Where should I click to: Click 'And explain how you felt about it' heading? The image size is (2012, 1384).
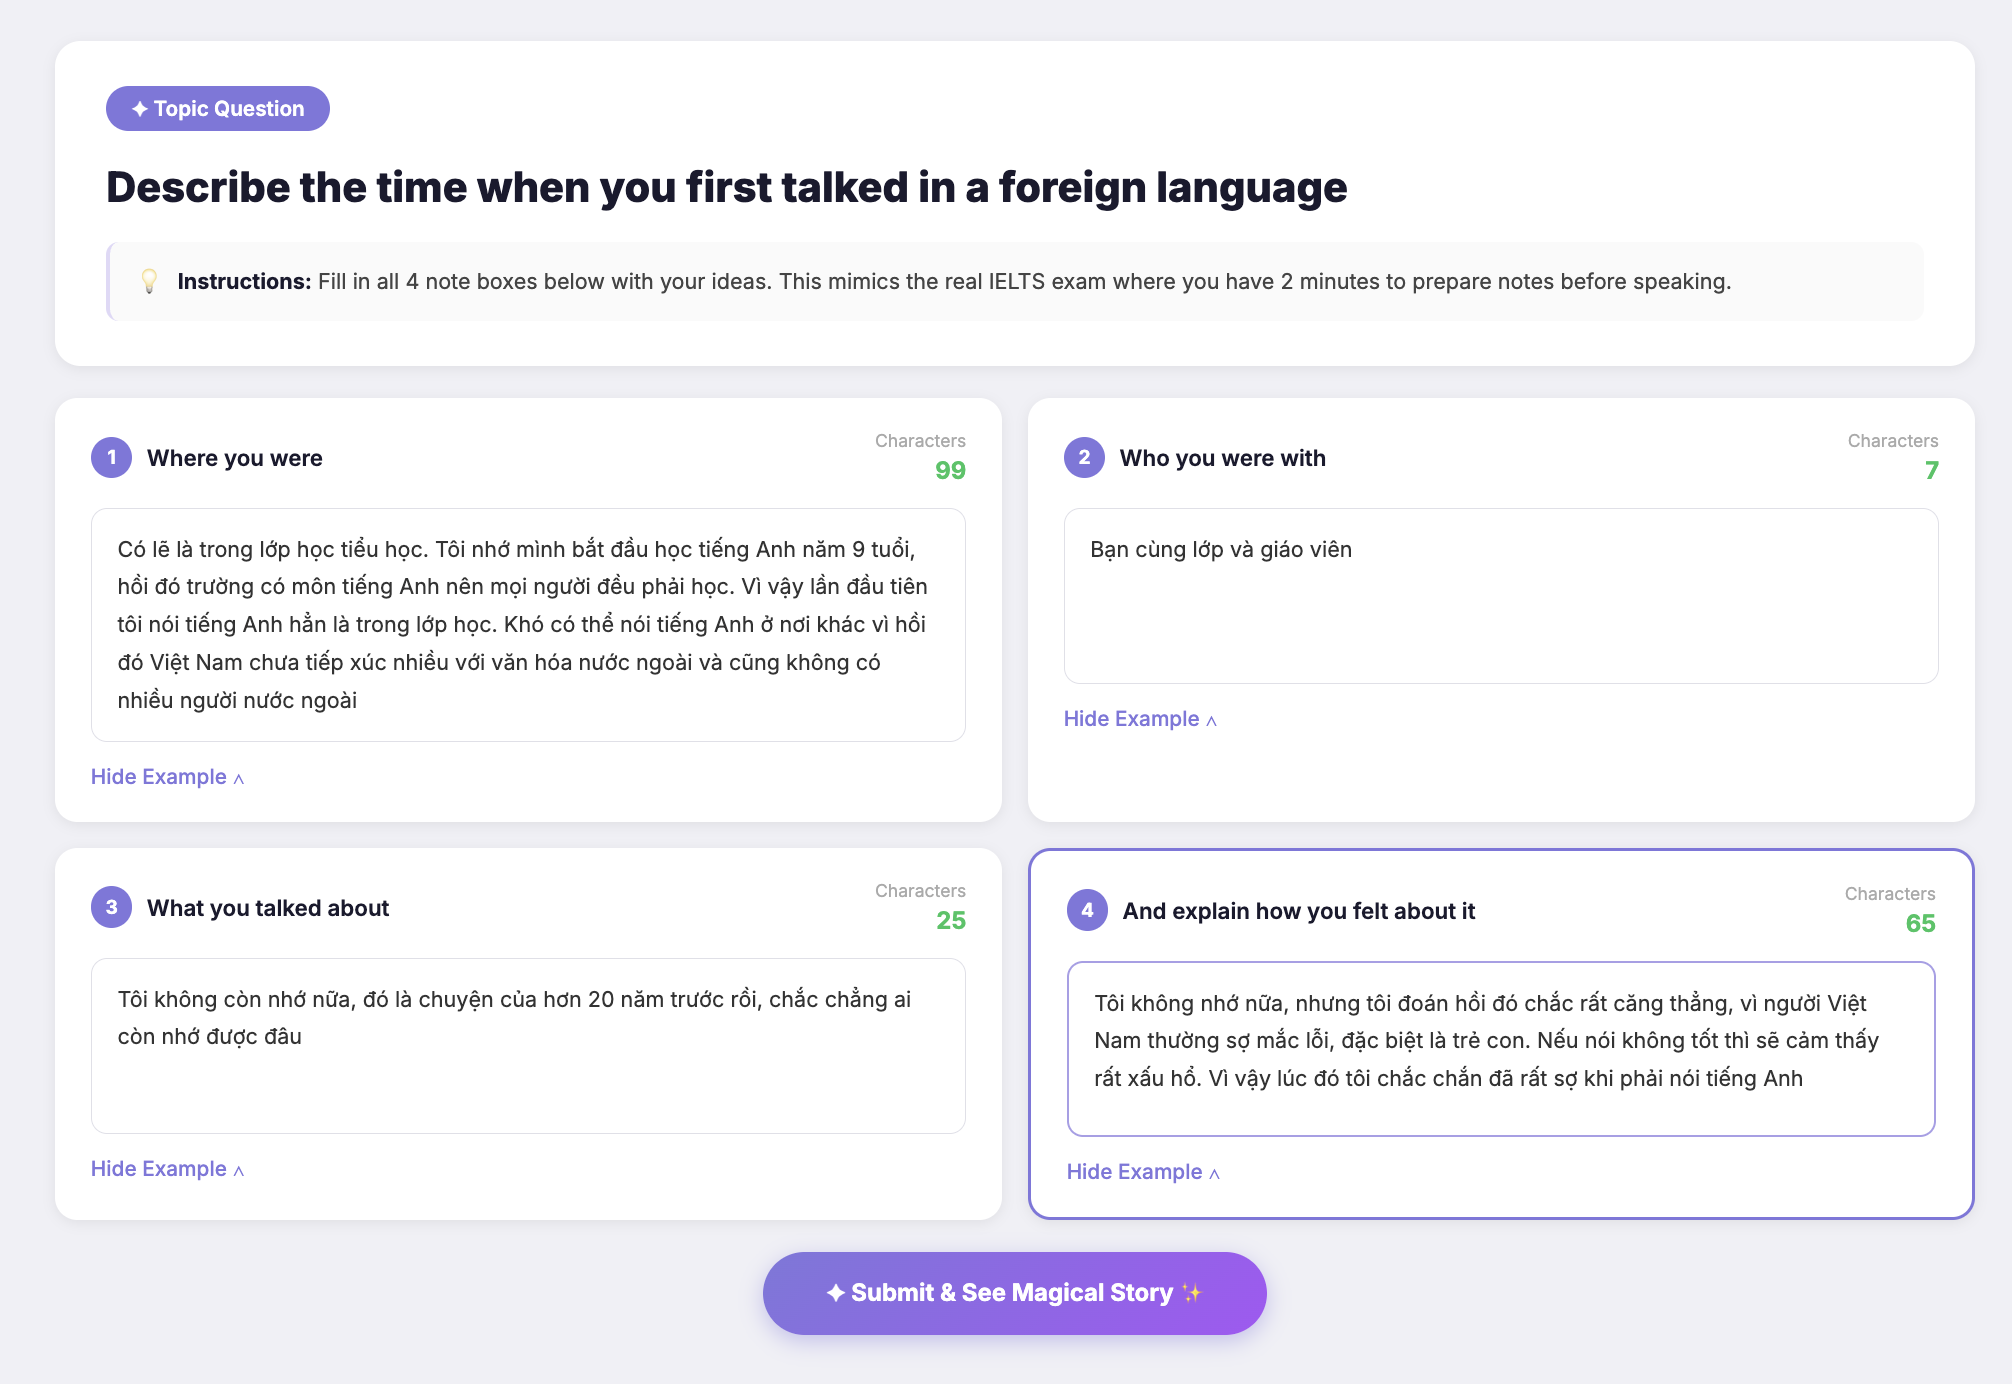pos(1298,911)
